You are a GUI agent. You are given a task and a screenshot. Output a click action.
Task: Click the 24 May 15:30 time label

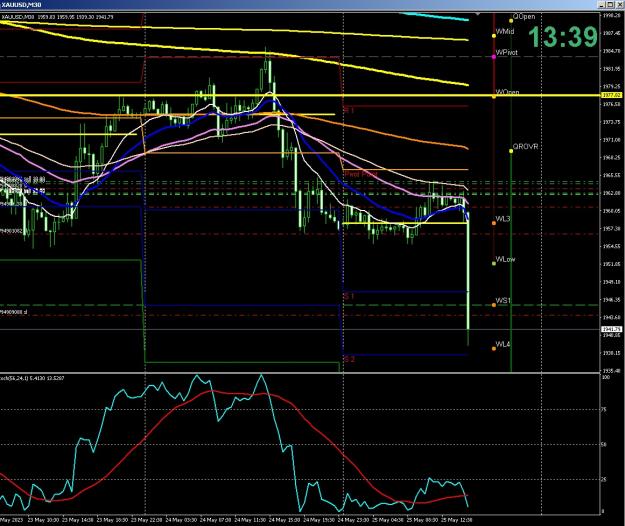point(283,520)
